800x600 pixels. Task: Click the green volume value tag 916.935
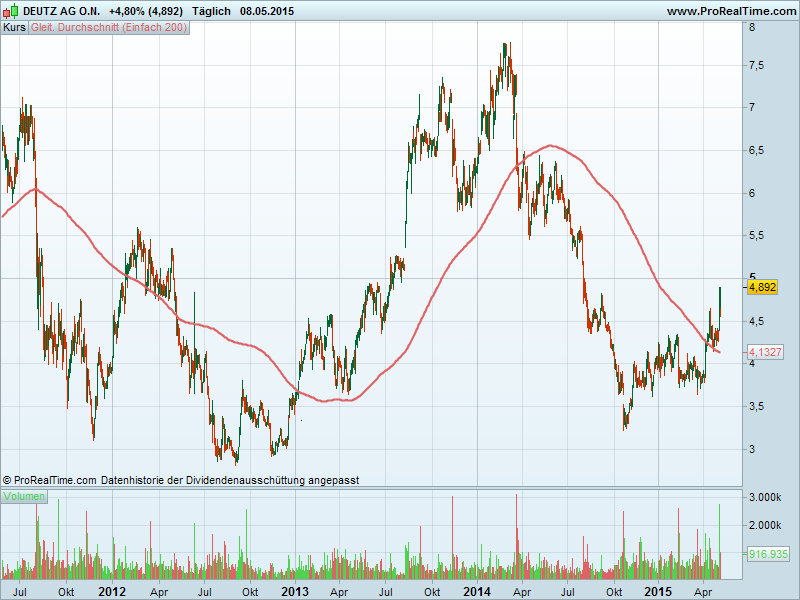[768, 552]
